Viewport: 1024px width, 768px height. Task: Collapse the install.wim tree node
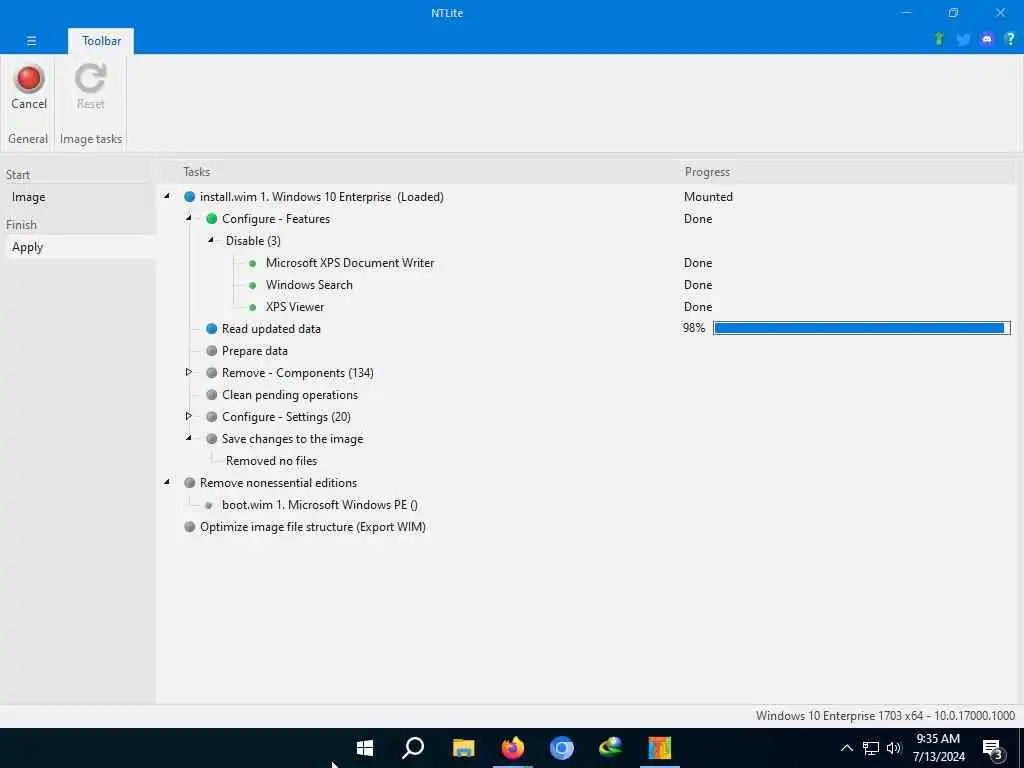click(167, 196)
